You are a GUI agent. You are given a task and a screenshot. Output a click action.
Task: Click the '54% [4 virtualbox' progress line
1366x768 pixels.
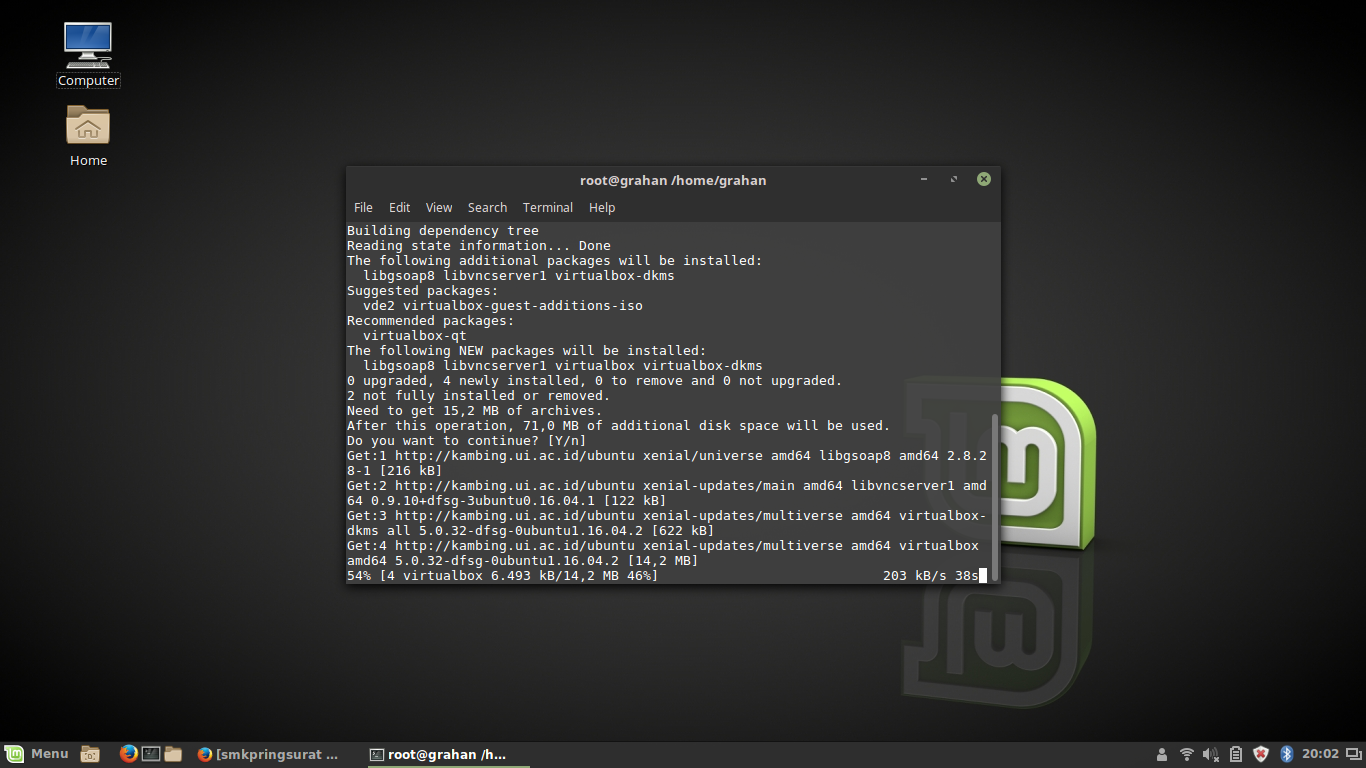coord(503,575)
